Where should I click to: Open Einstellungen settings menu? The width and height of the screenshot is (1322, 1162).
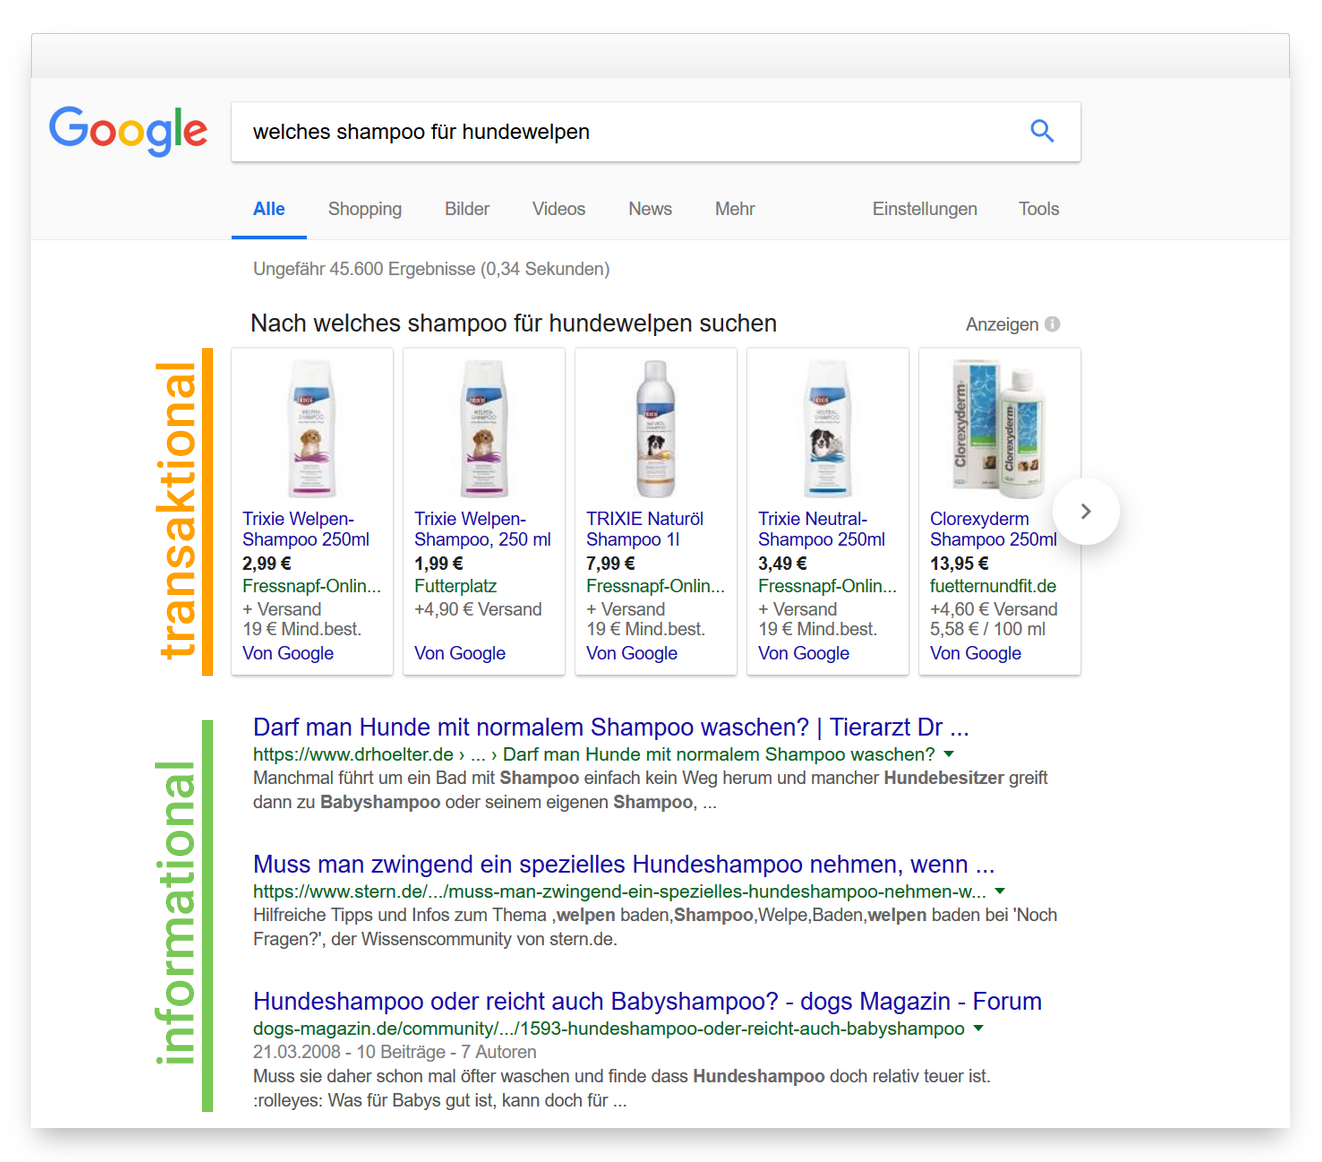(x=924, y=209)
